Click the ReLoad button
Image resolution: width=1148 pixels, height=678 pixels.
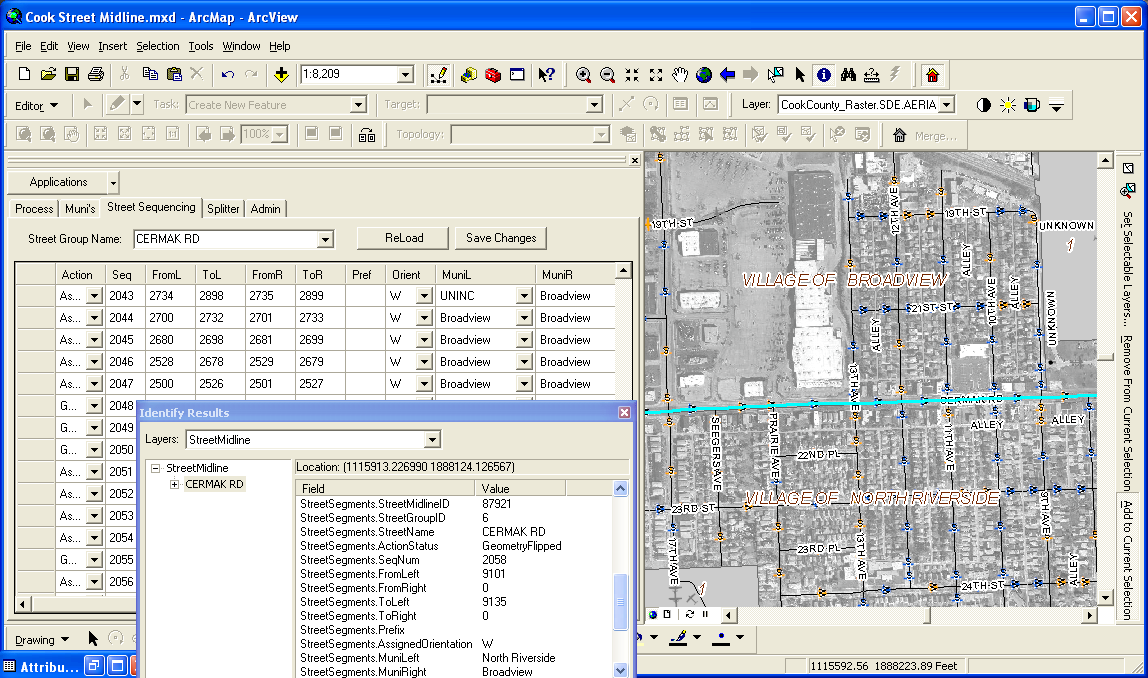404,238
